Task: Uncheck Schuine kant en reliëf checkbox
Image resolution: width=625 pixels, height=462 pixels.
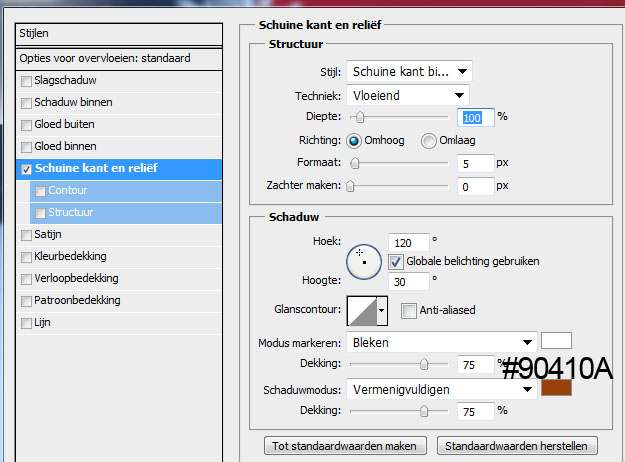Action: 26,169
